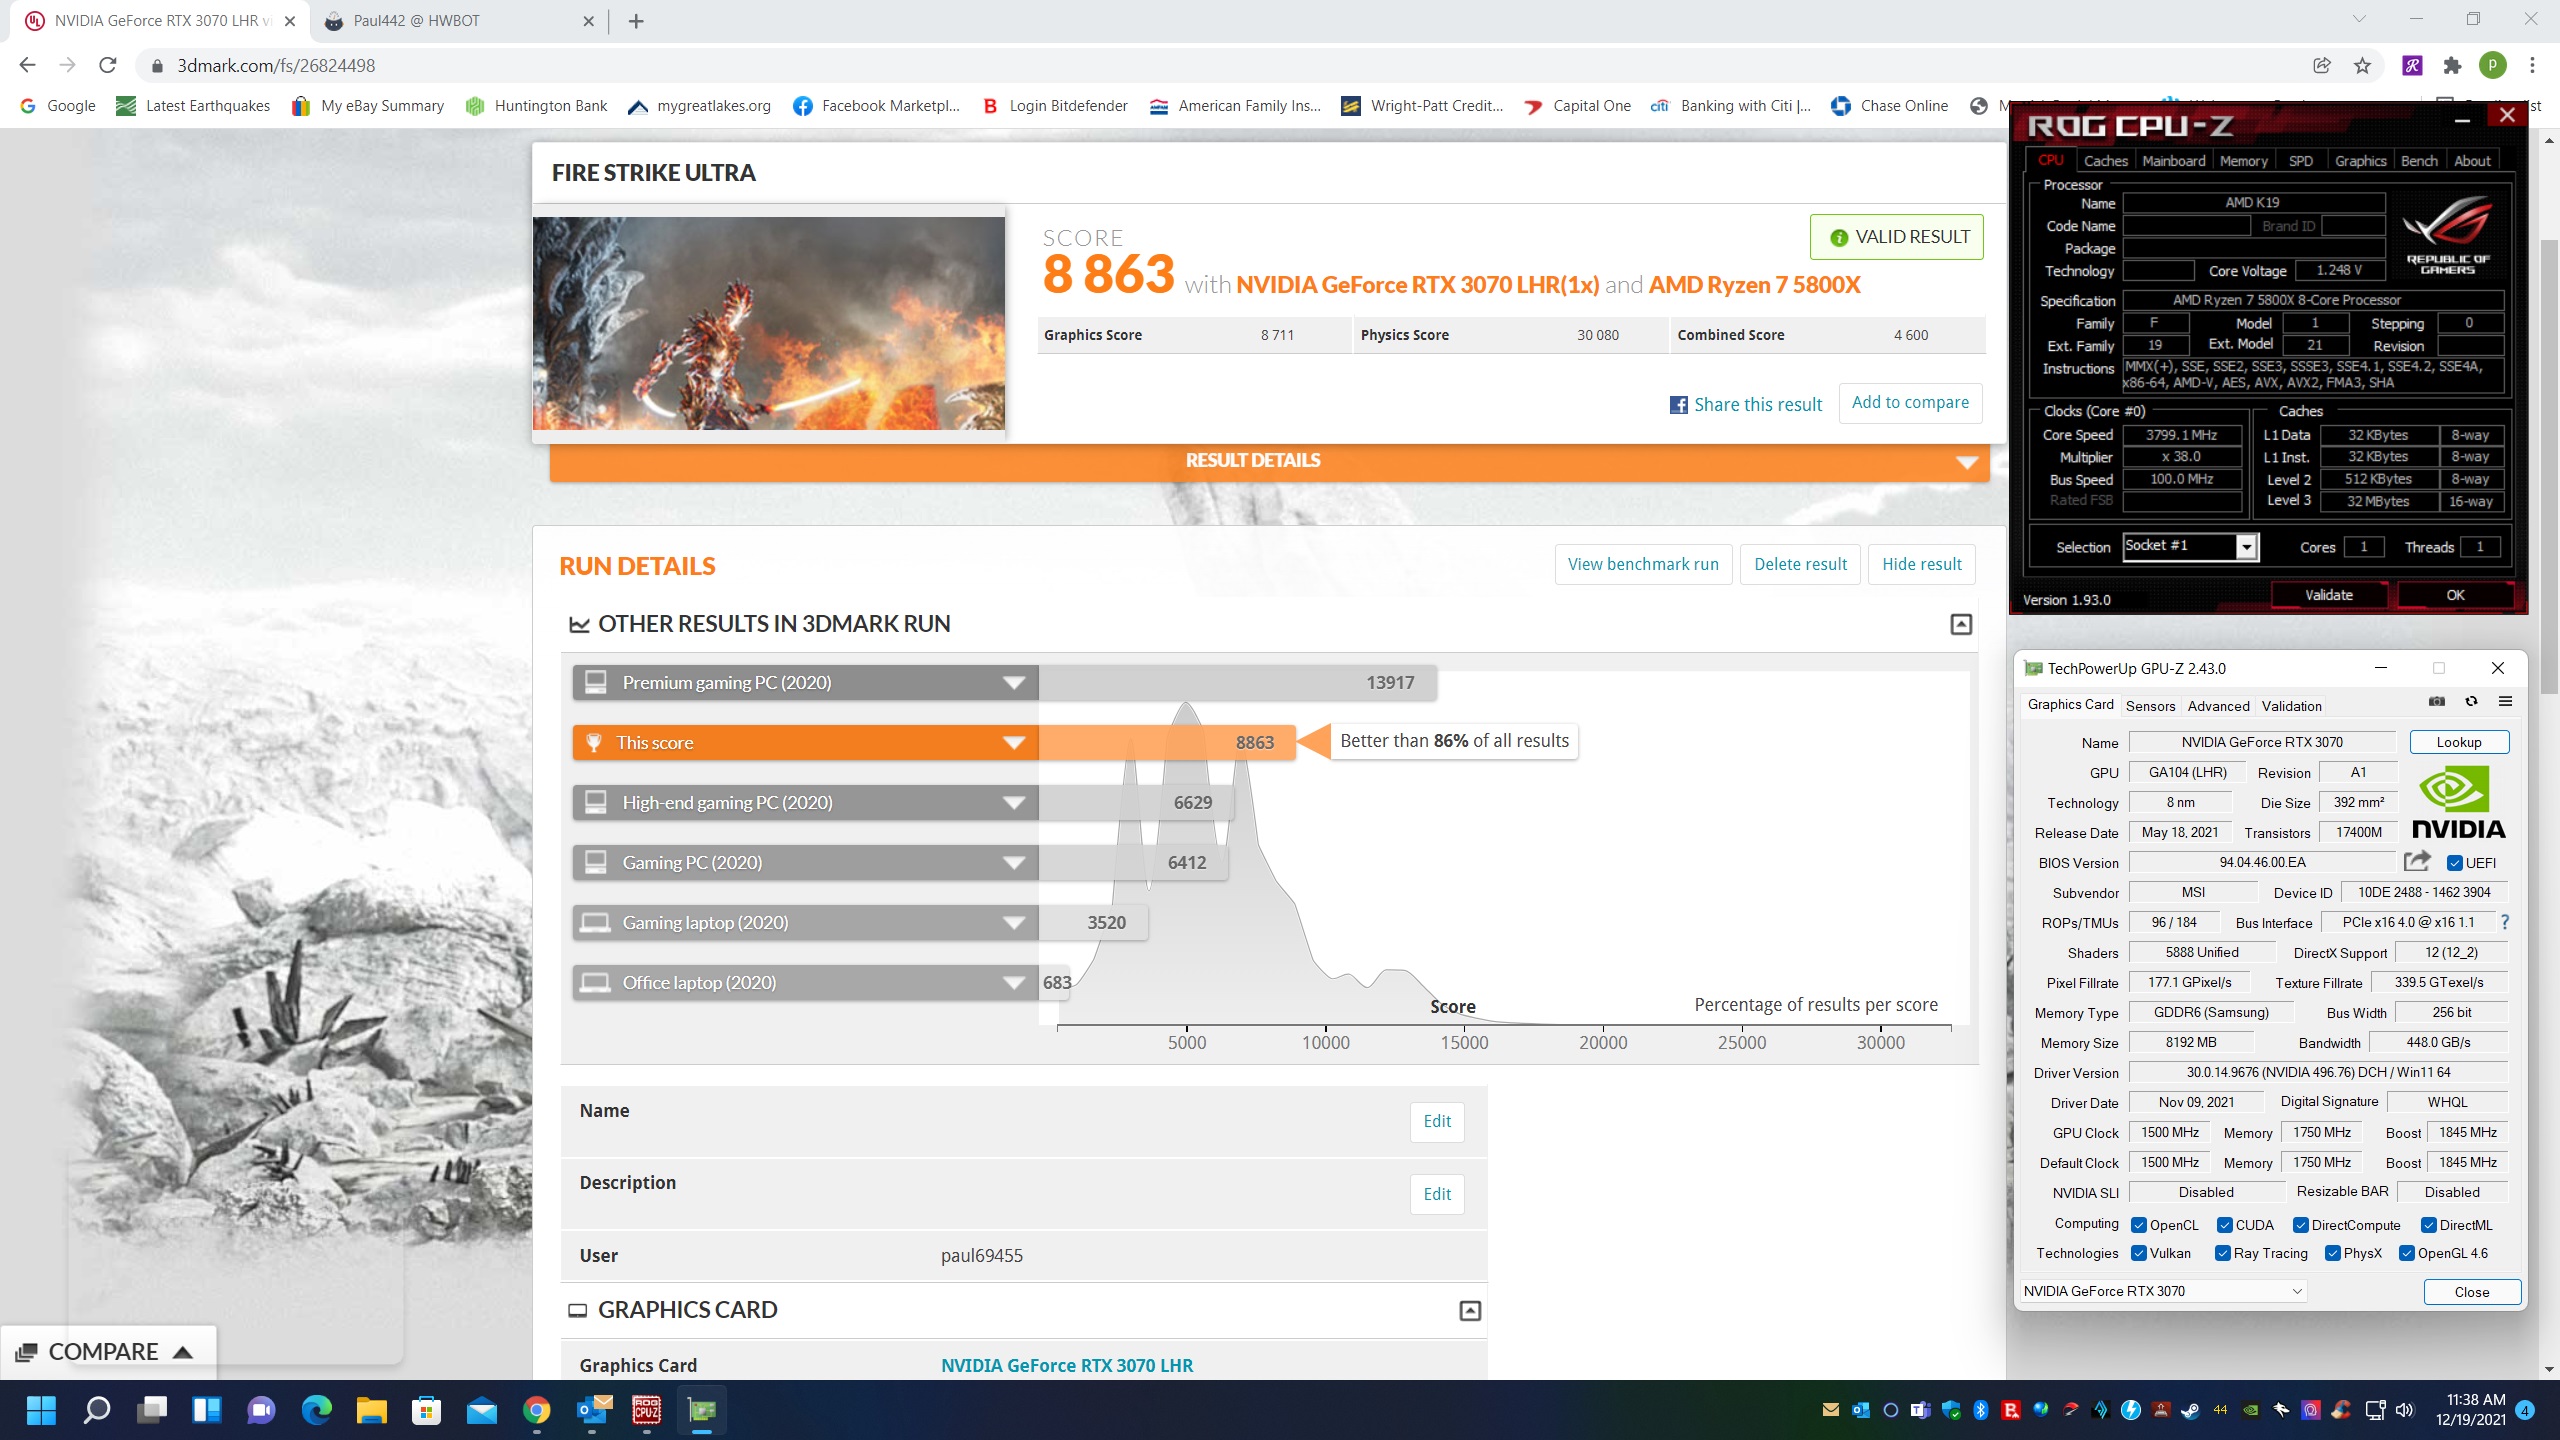Toggle the OpenGL 4.6 checkbox
2560x1440 pixels.
tap(2407, 1253)
